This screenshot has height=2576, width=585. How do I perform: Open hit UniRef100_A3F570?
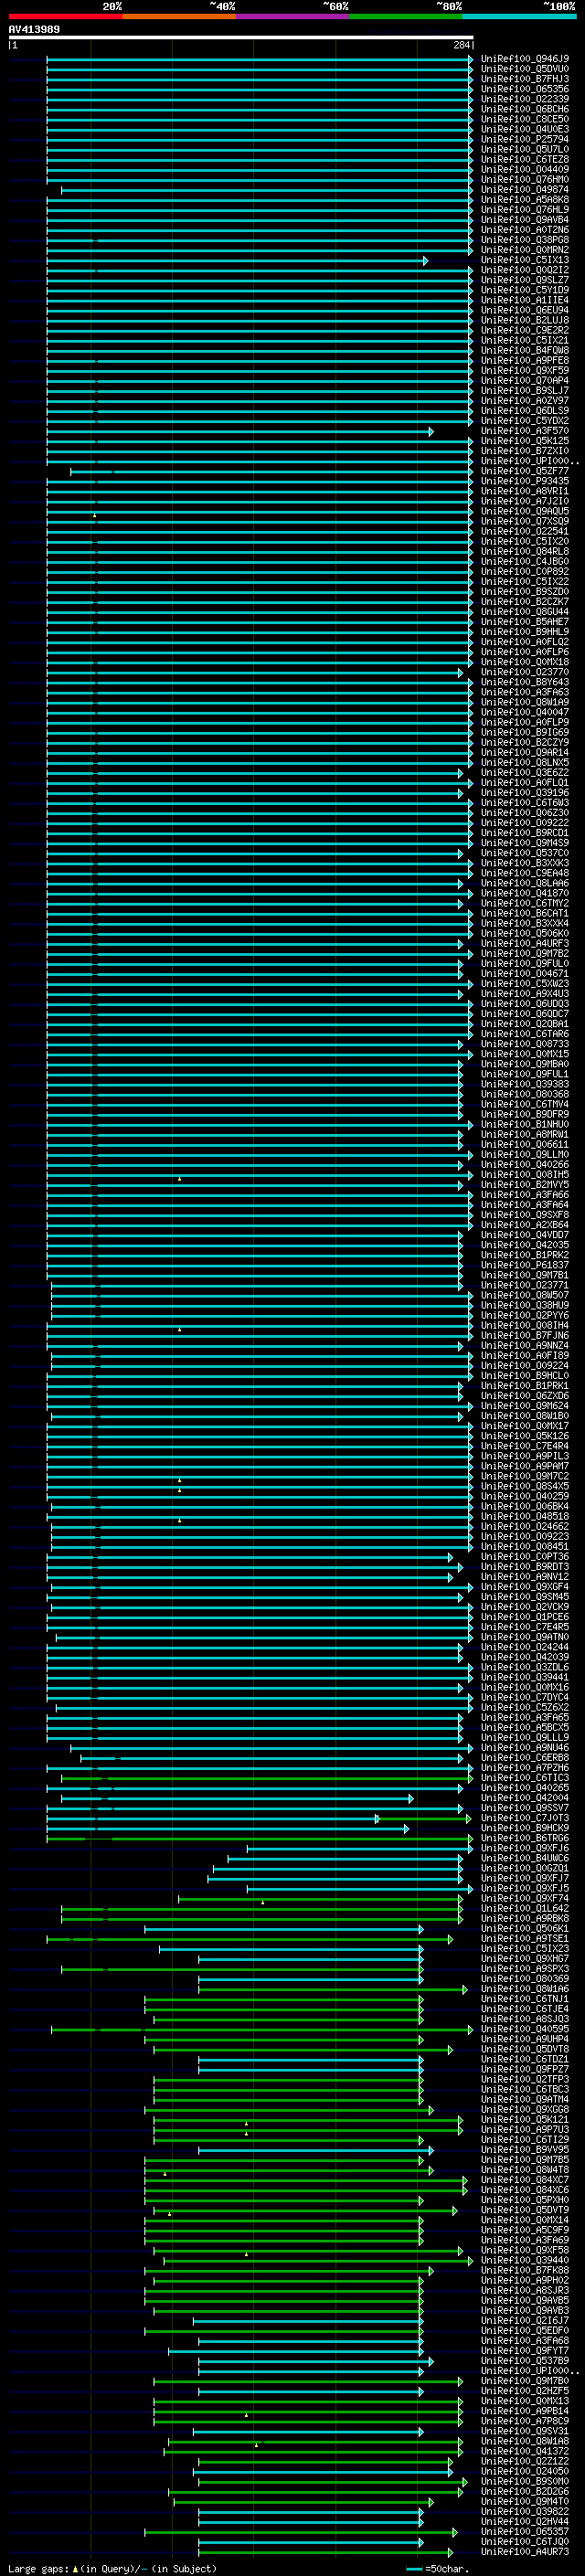click(x=525, y=431)
